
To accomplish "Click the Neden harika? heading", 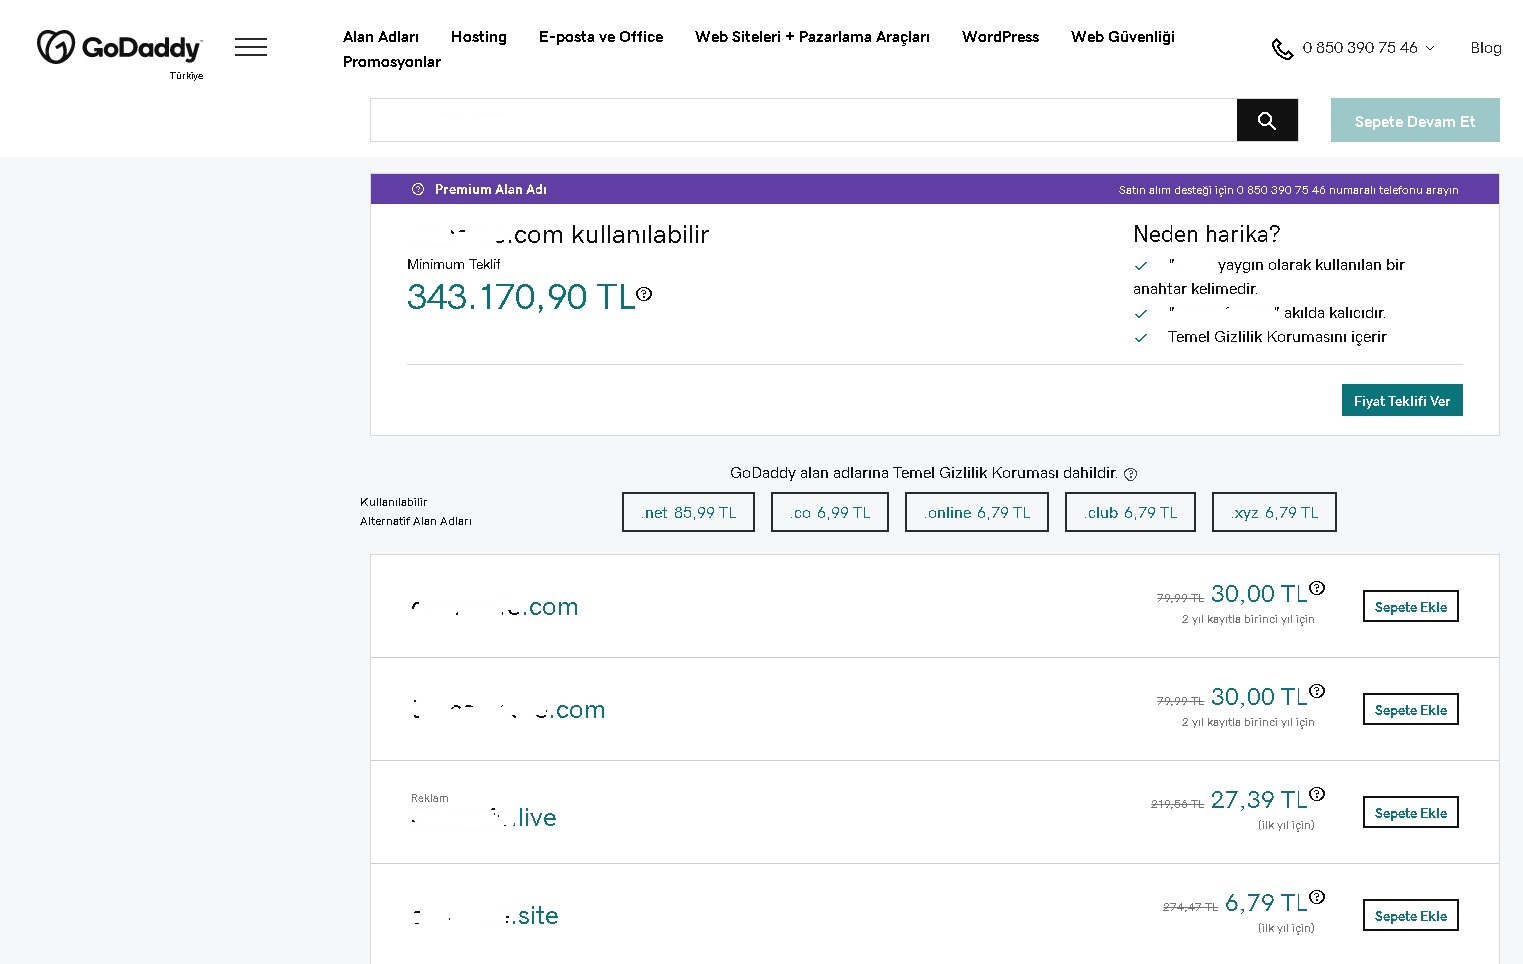I will click(1206, 234).
